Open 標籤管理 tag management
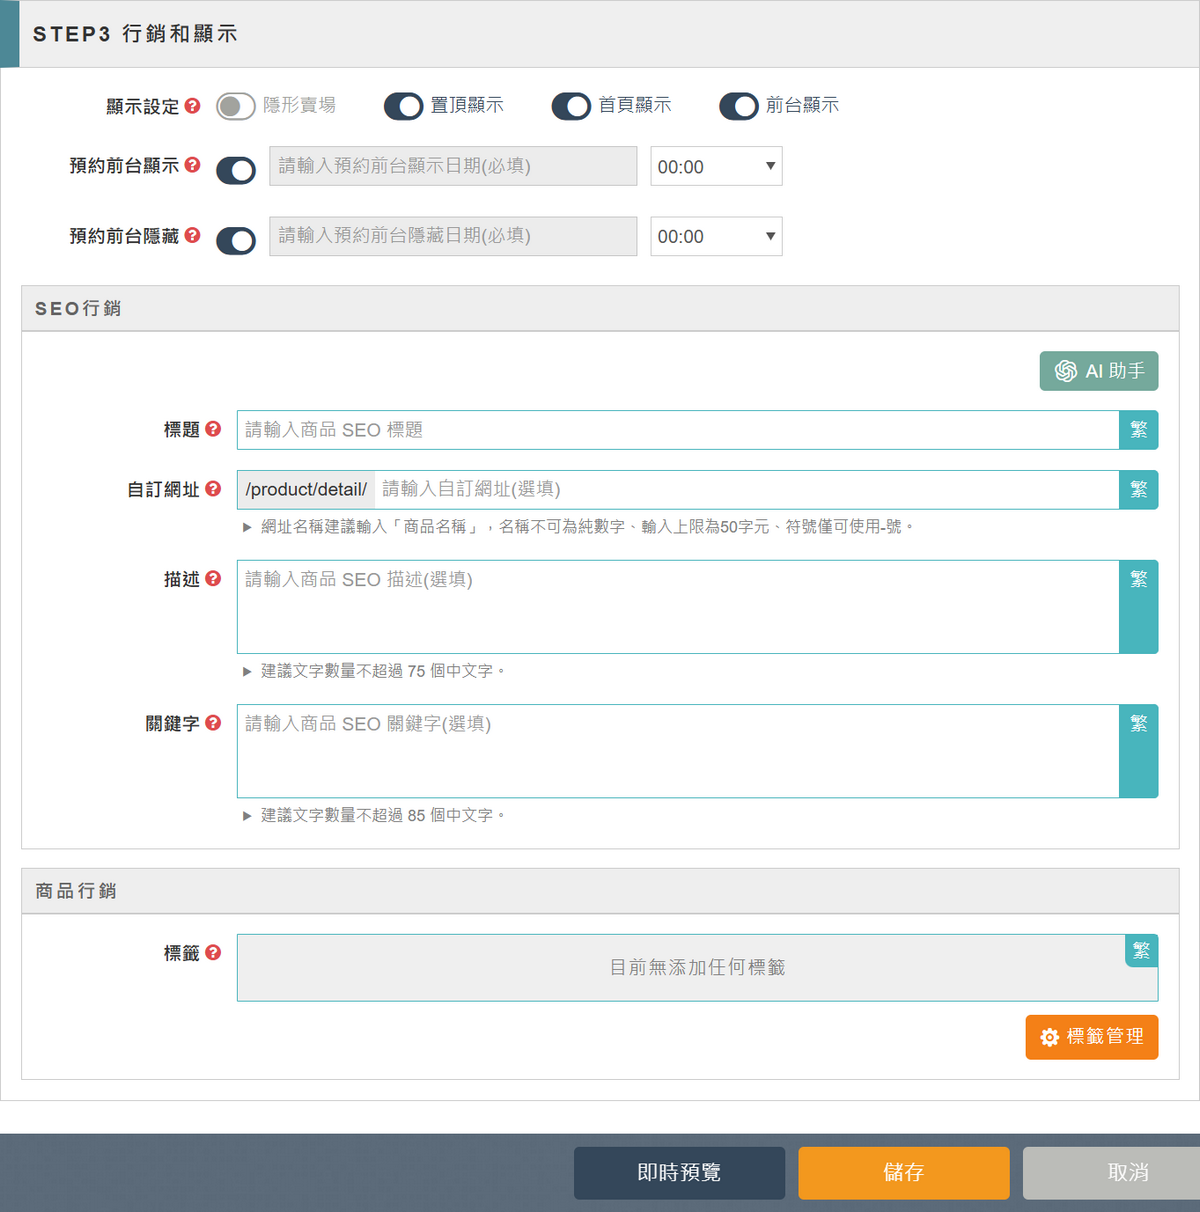 coord(1091,1037)
